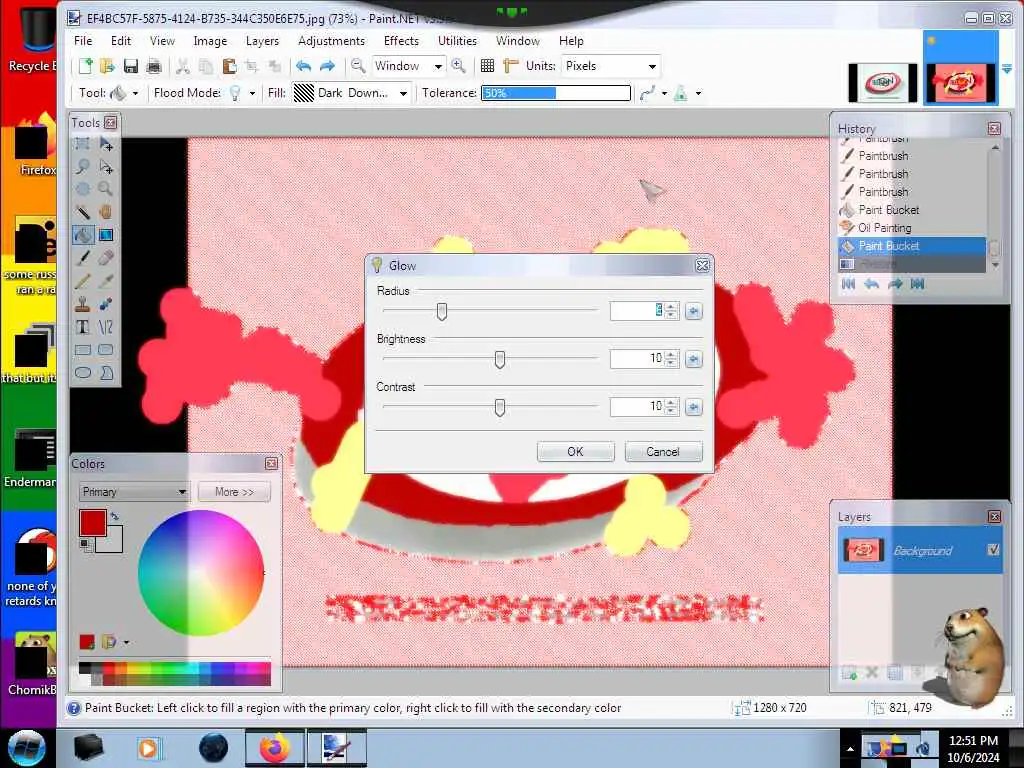The height and width of the screenshot is (768, 1024).
Task: Select the Color Picker tool
Action: 105,281
